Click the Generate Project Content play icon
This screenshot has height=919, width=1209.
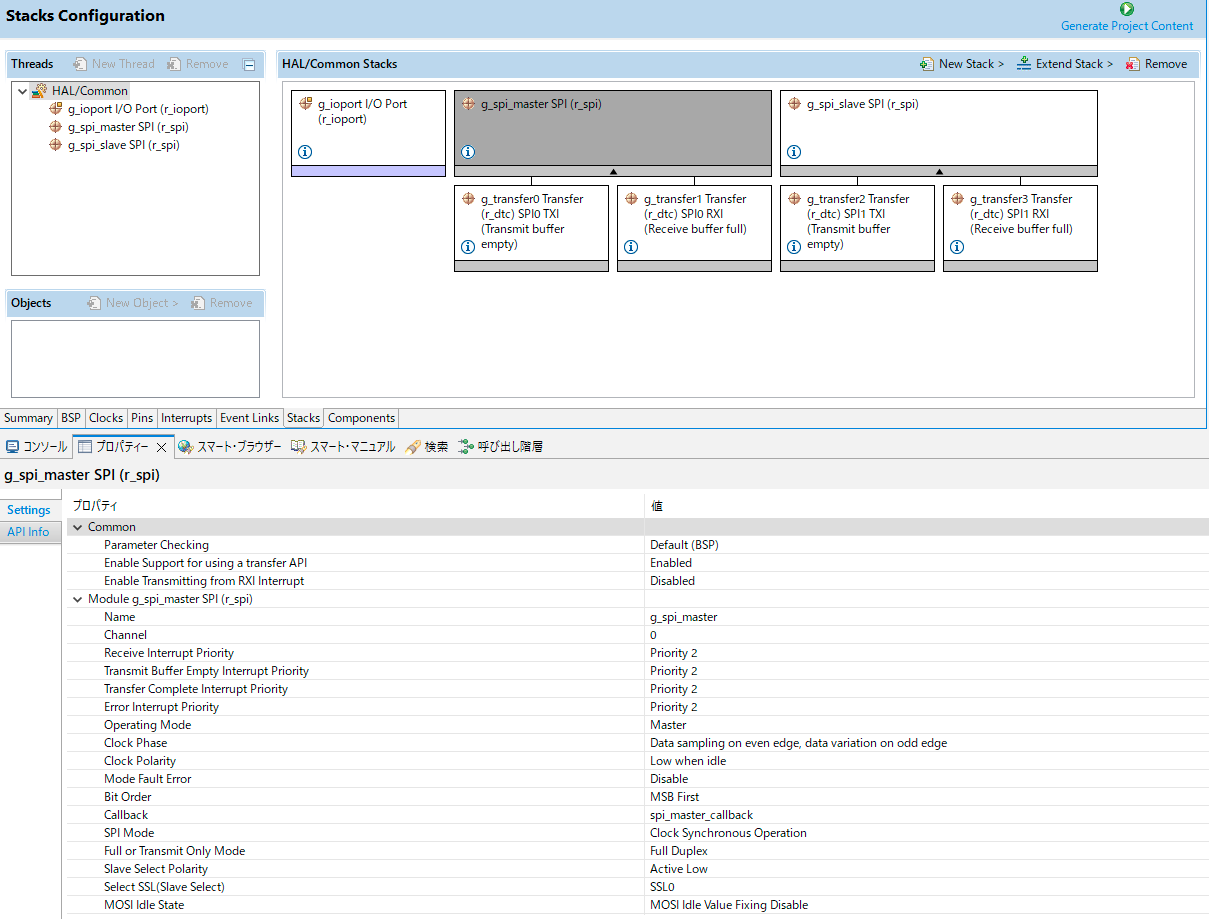pos(1127,9)
